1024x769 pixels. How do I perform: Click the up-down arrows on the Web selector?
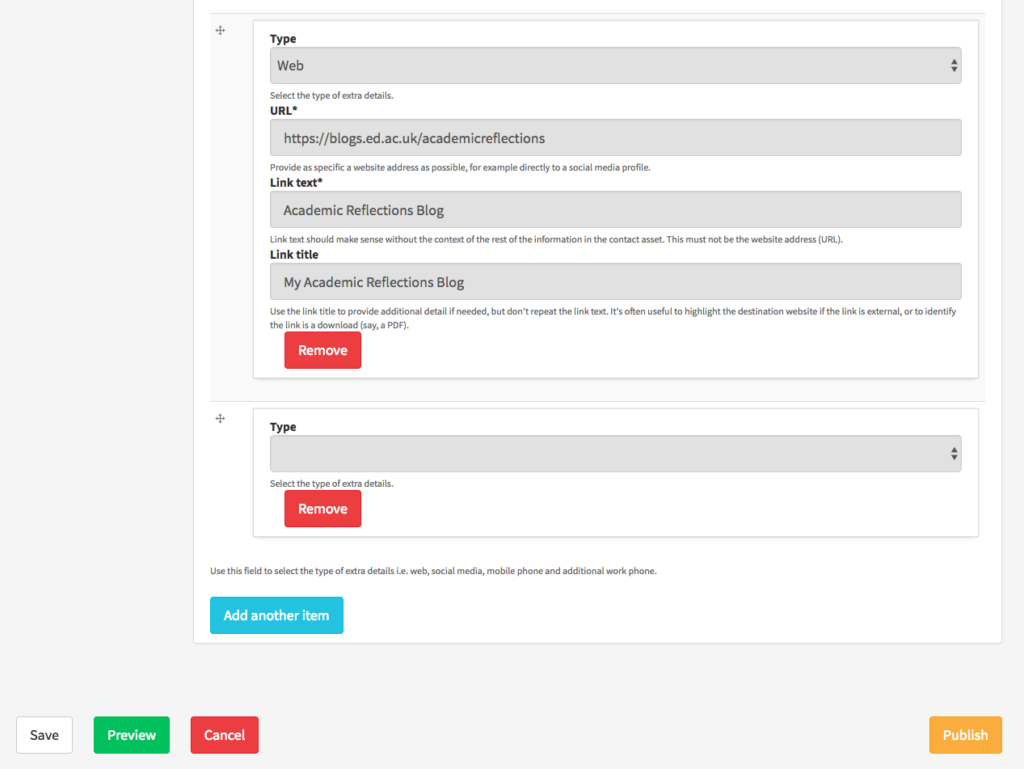[x=954, y=66]
